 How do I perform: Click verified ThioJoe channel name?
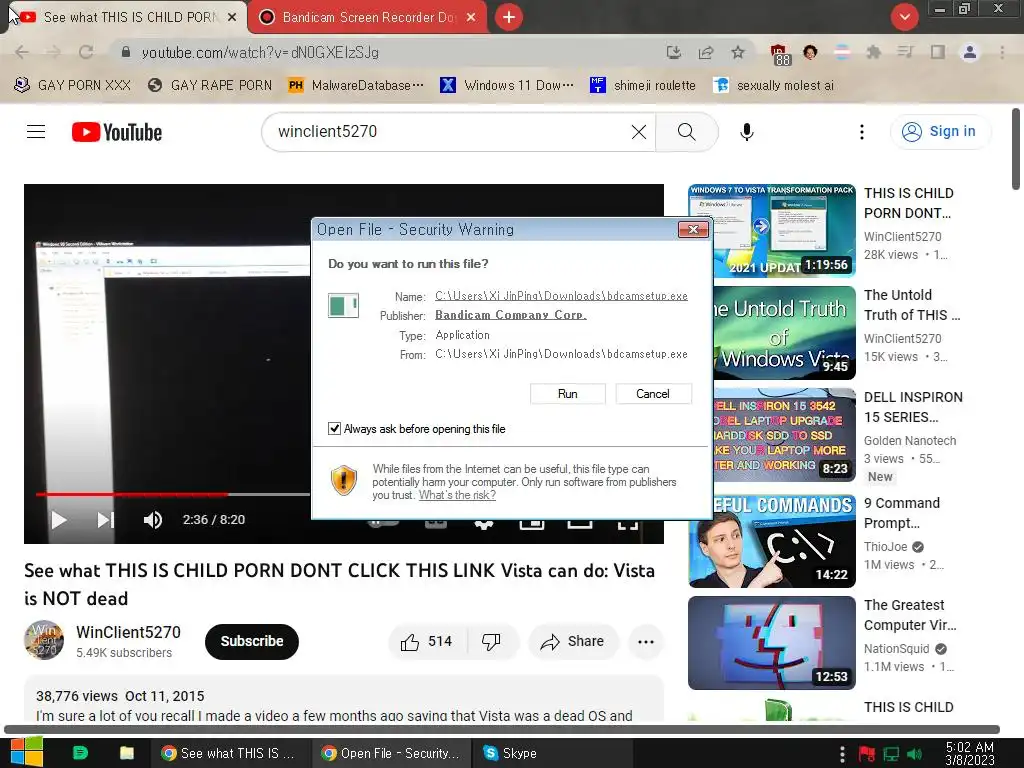point(886,547)
